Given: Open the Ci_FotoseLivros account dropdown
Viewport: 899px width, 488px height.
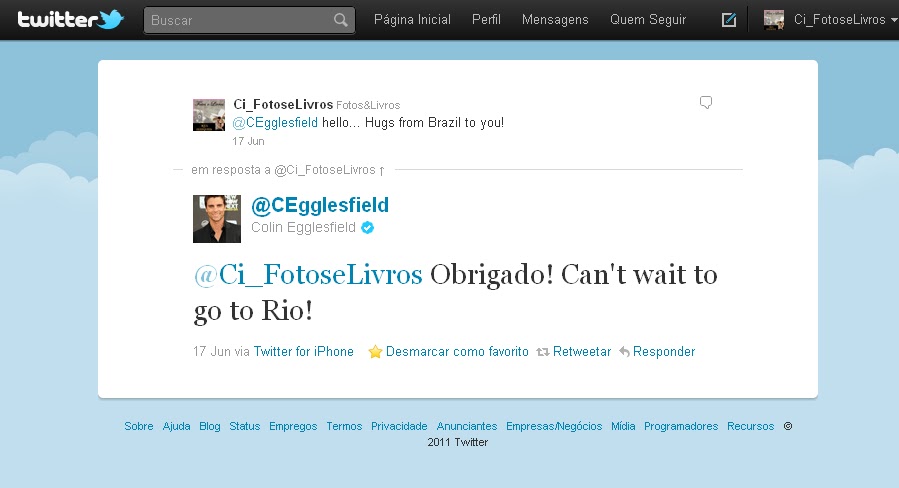Looking at the screenshot, I should 845,20.
